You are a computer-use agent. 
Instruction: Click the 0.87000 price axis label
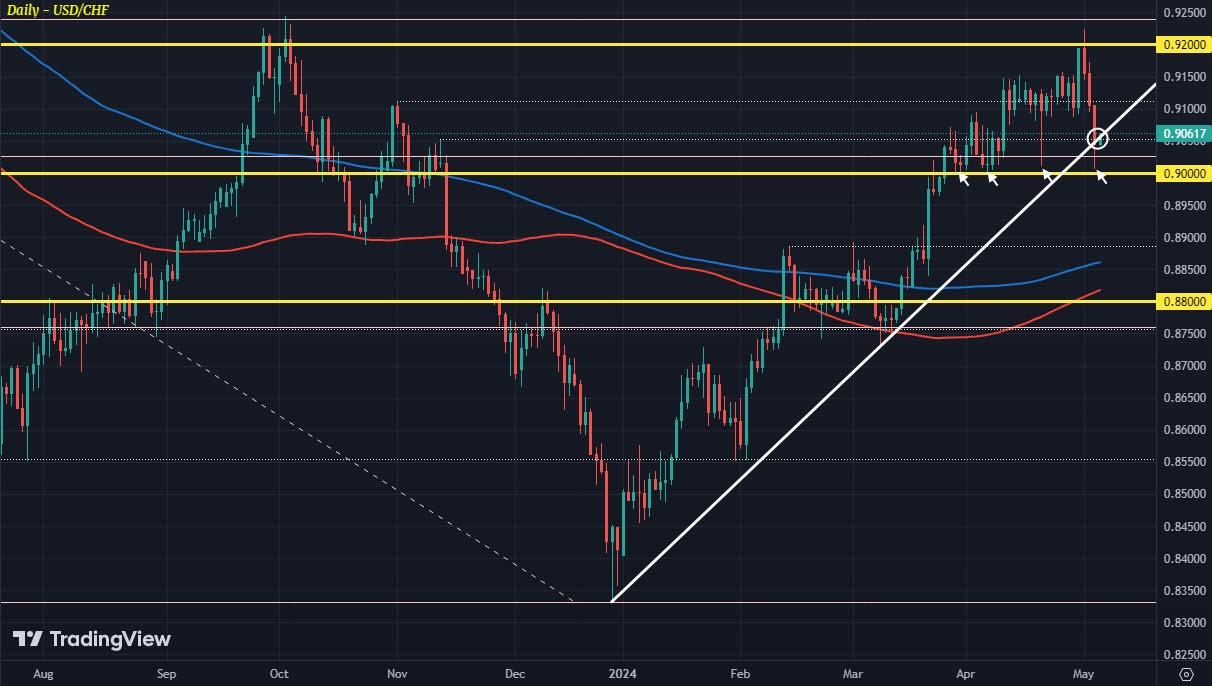pyautogui.click(x=1184, y=365)
